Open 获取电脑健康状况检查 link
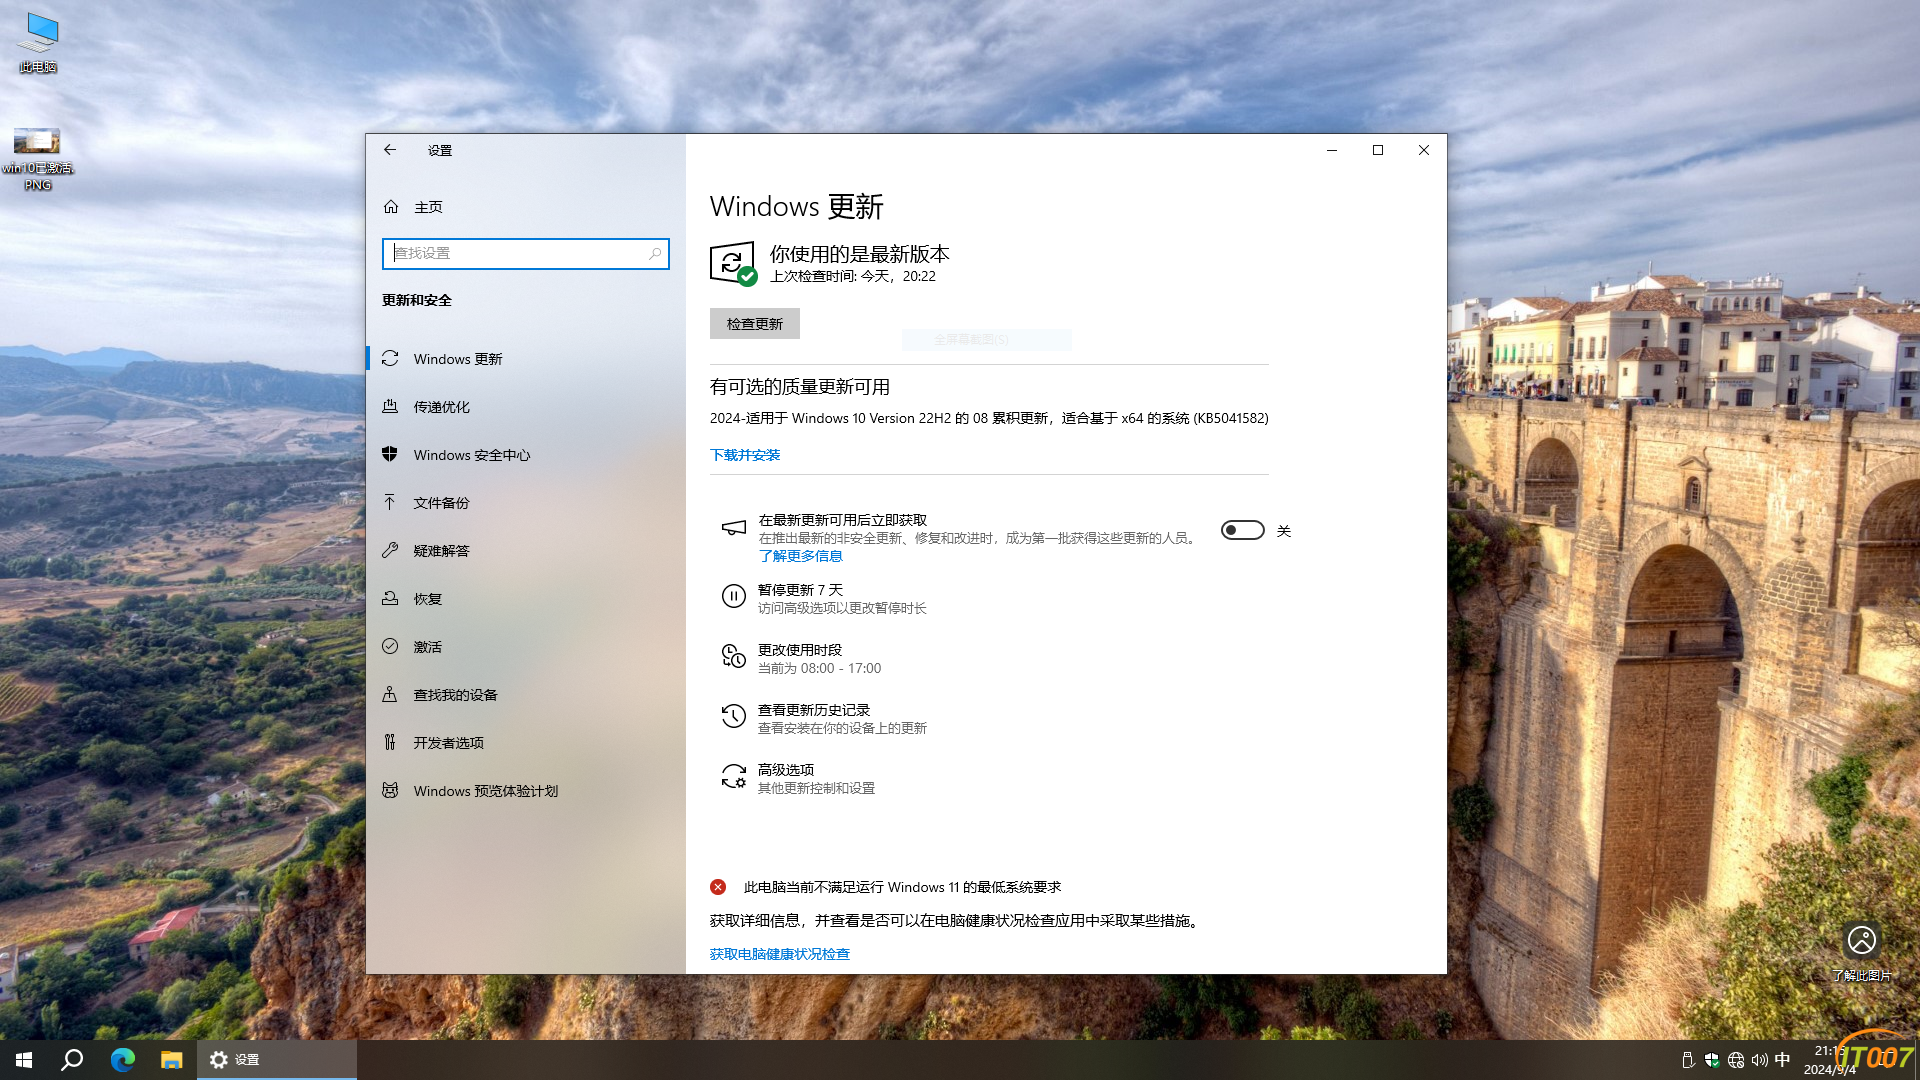 (780, 954)
